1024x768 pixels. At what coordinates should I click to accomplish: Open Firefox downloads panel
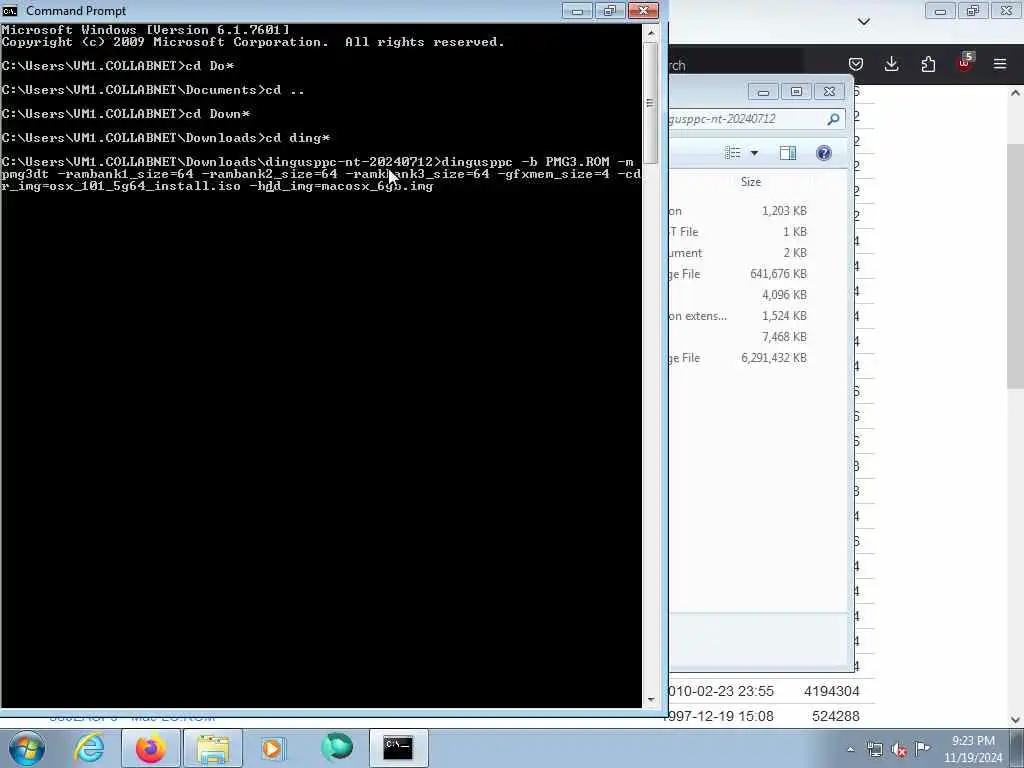891,64
